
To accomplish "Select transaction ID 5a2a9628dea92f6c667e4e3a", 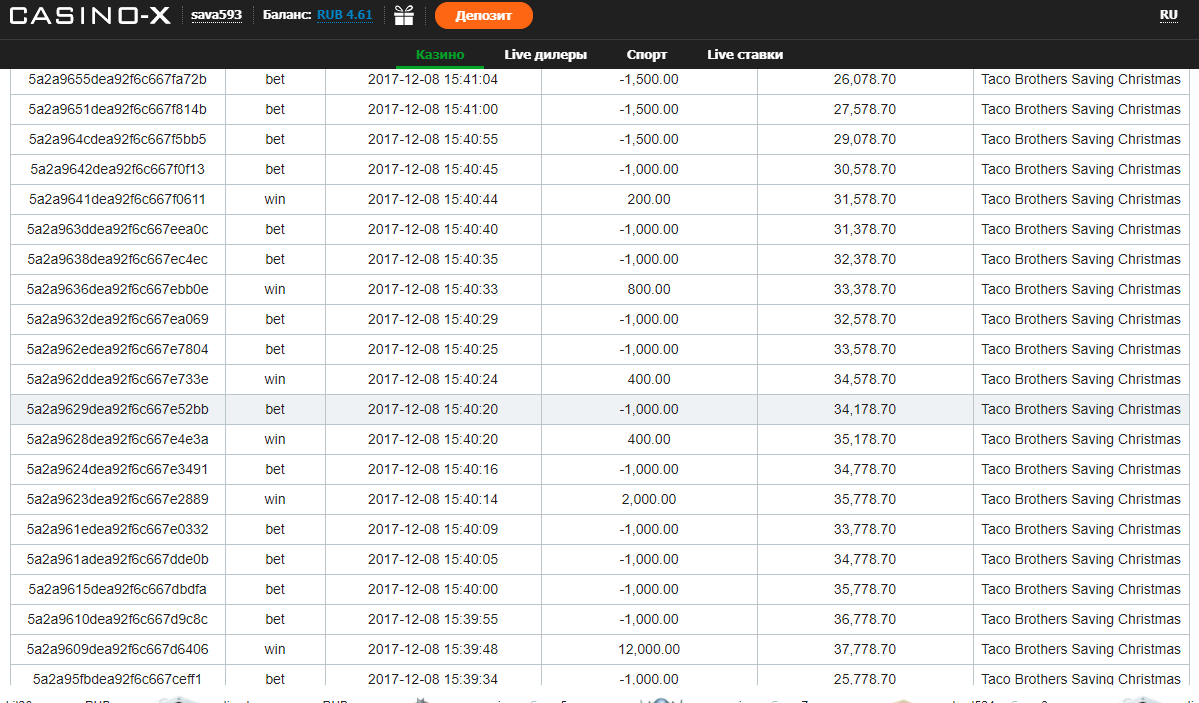I will (118, 439).
